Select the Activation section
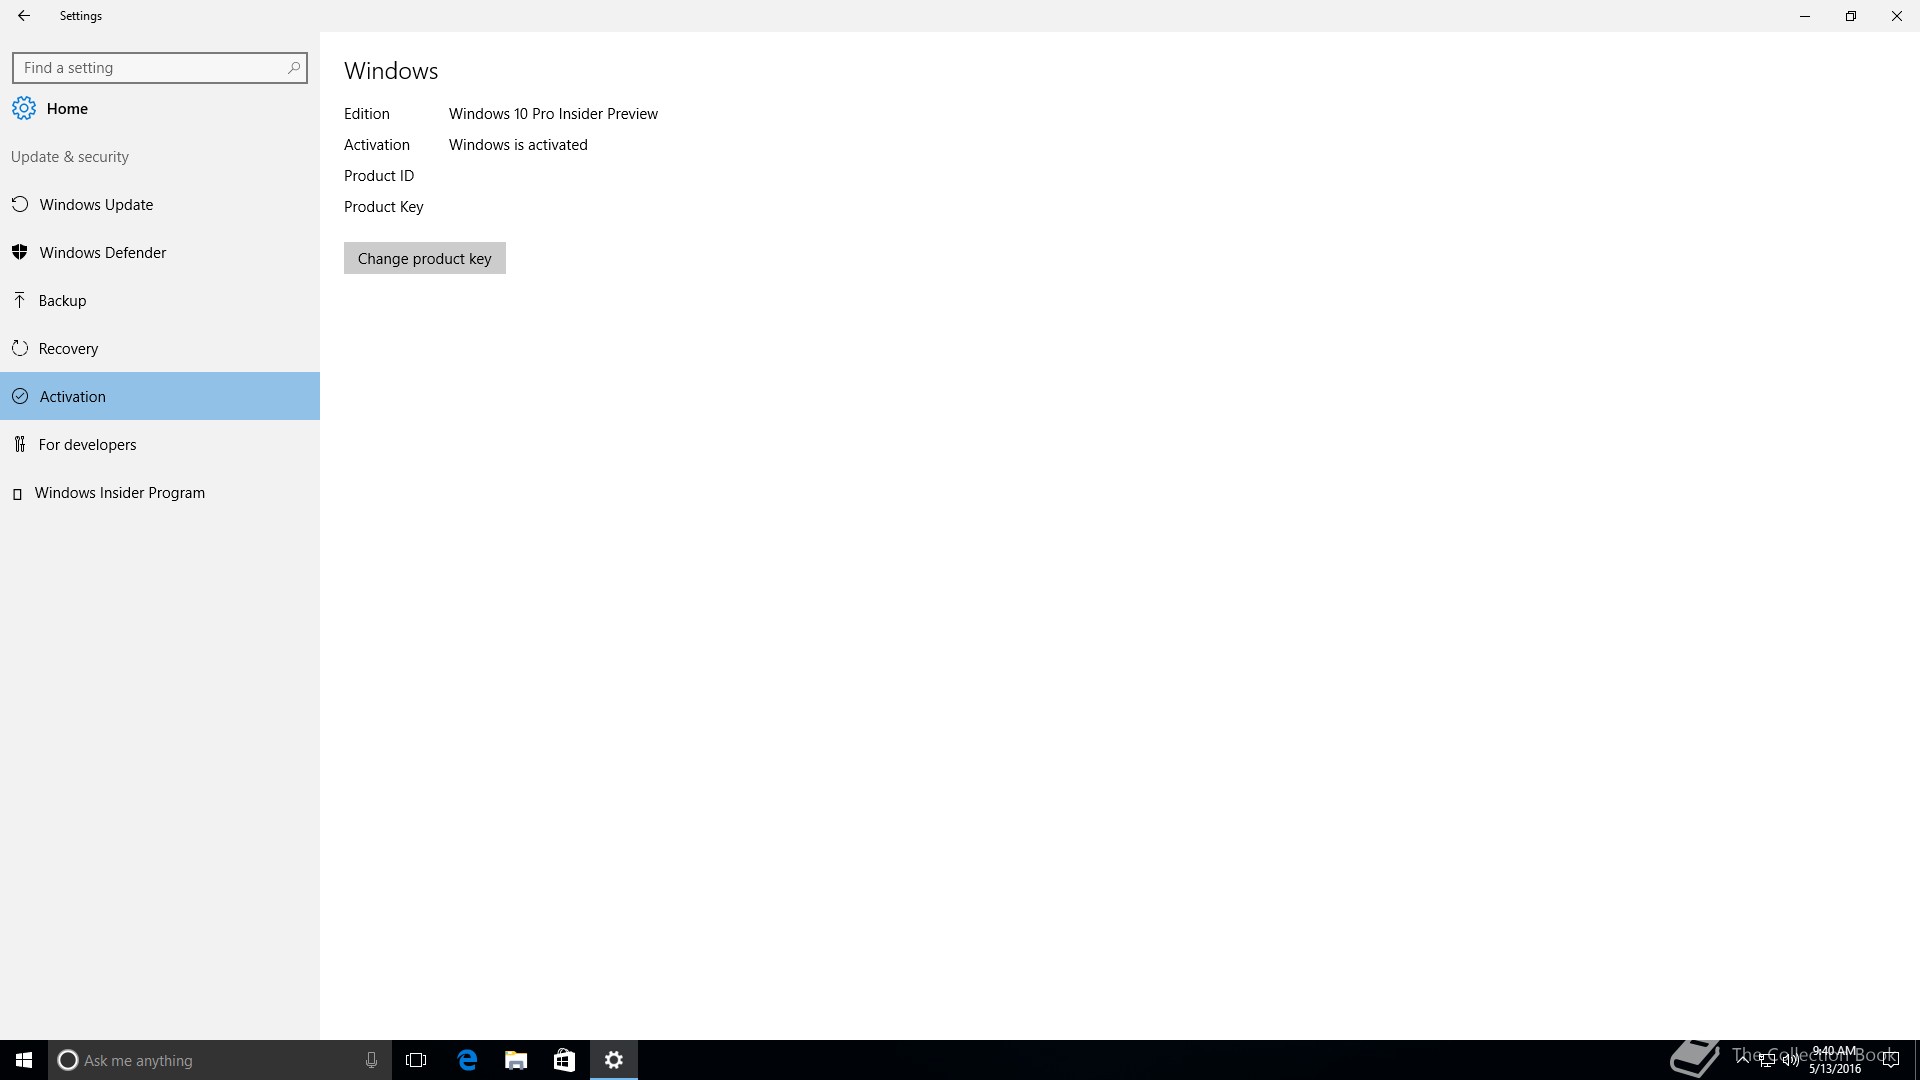 pyautogui.click(x=160, y=396)
